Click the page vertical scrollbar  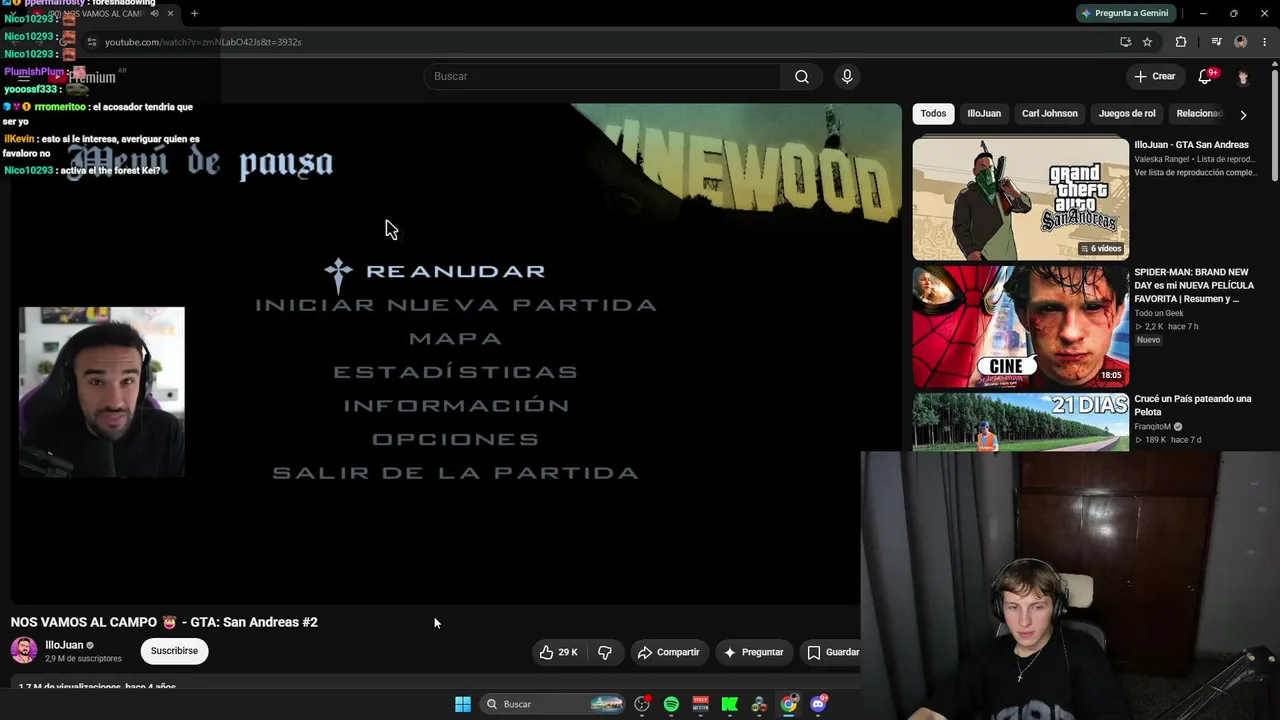pos(1274,125)
